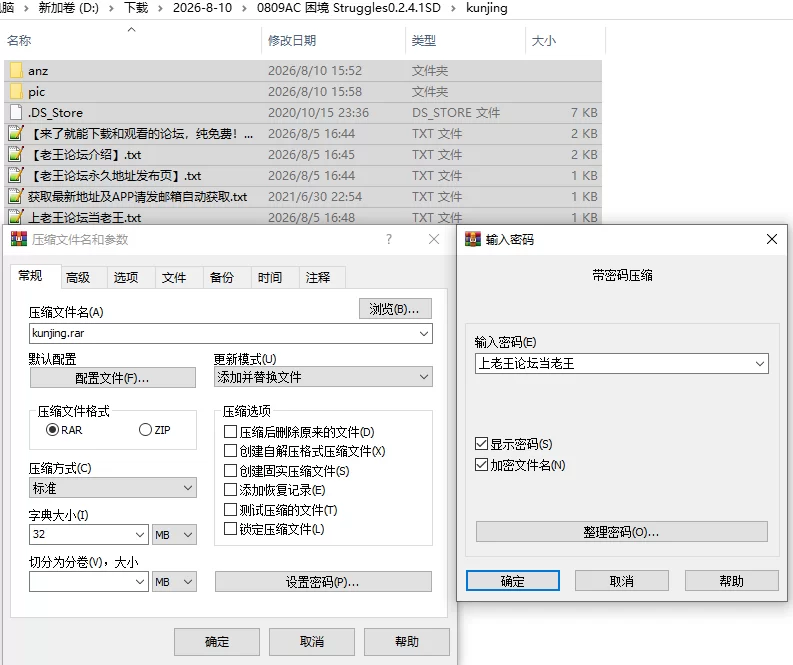The width and height of the screenshot is (793, 665).
Task: Click the 上老王论坛当老王.txt file icon
Action: 16,217
